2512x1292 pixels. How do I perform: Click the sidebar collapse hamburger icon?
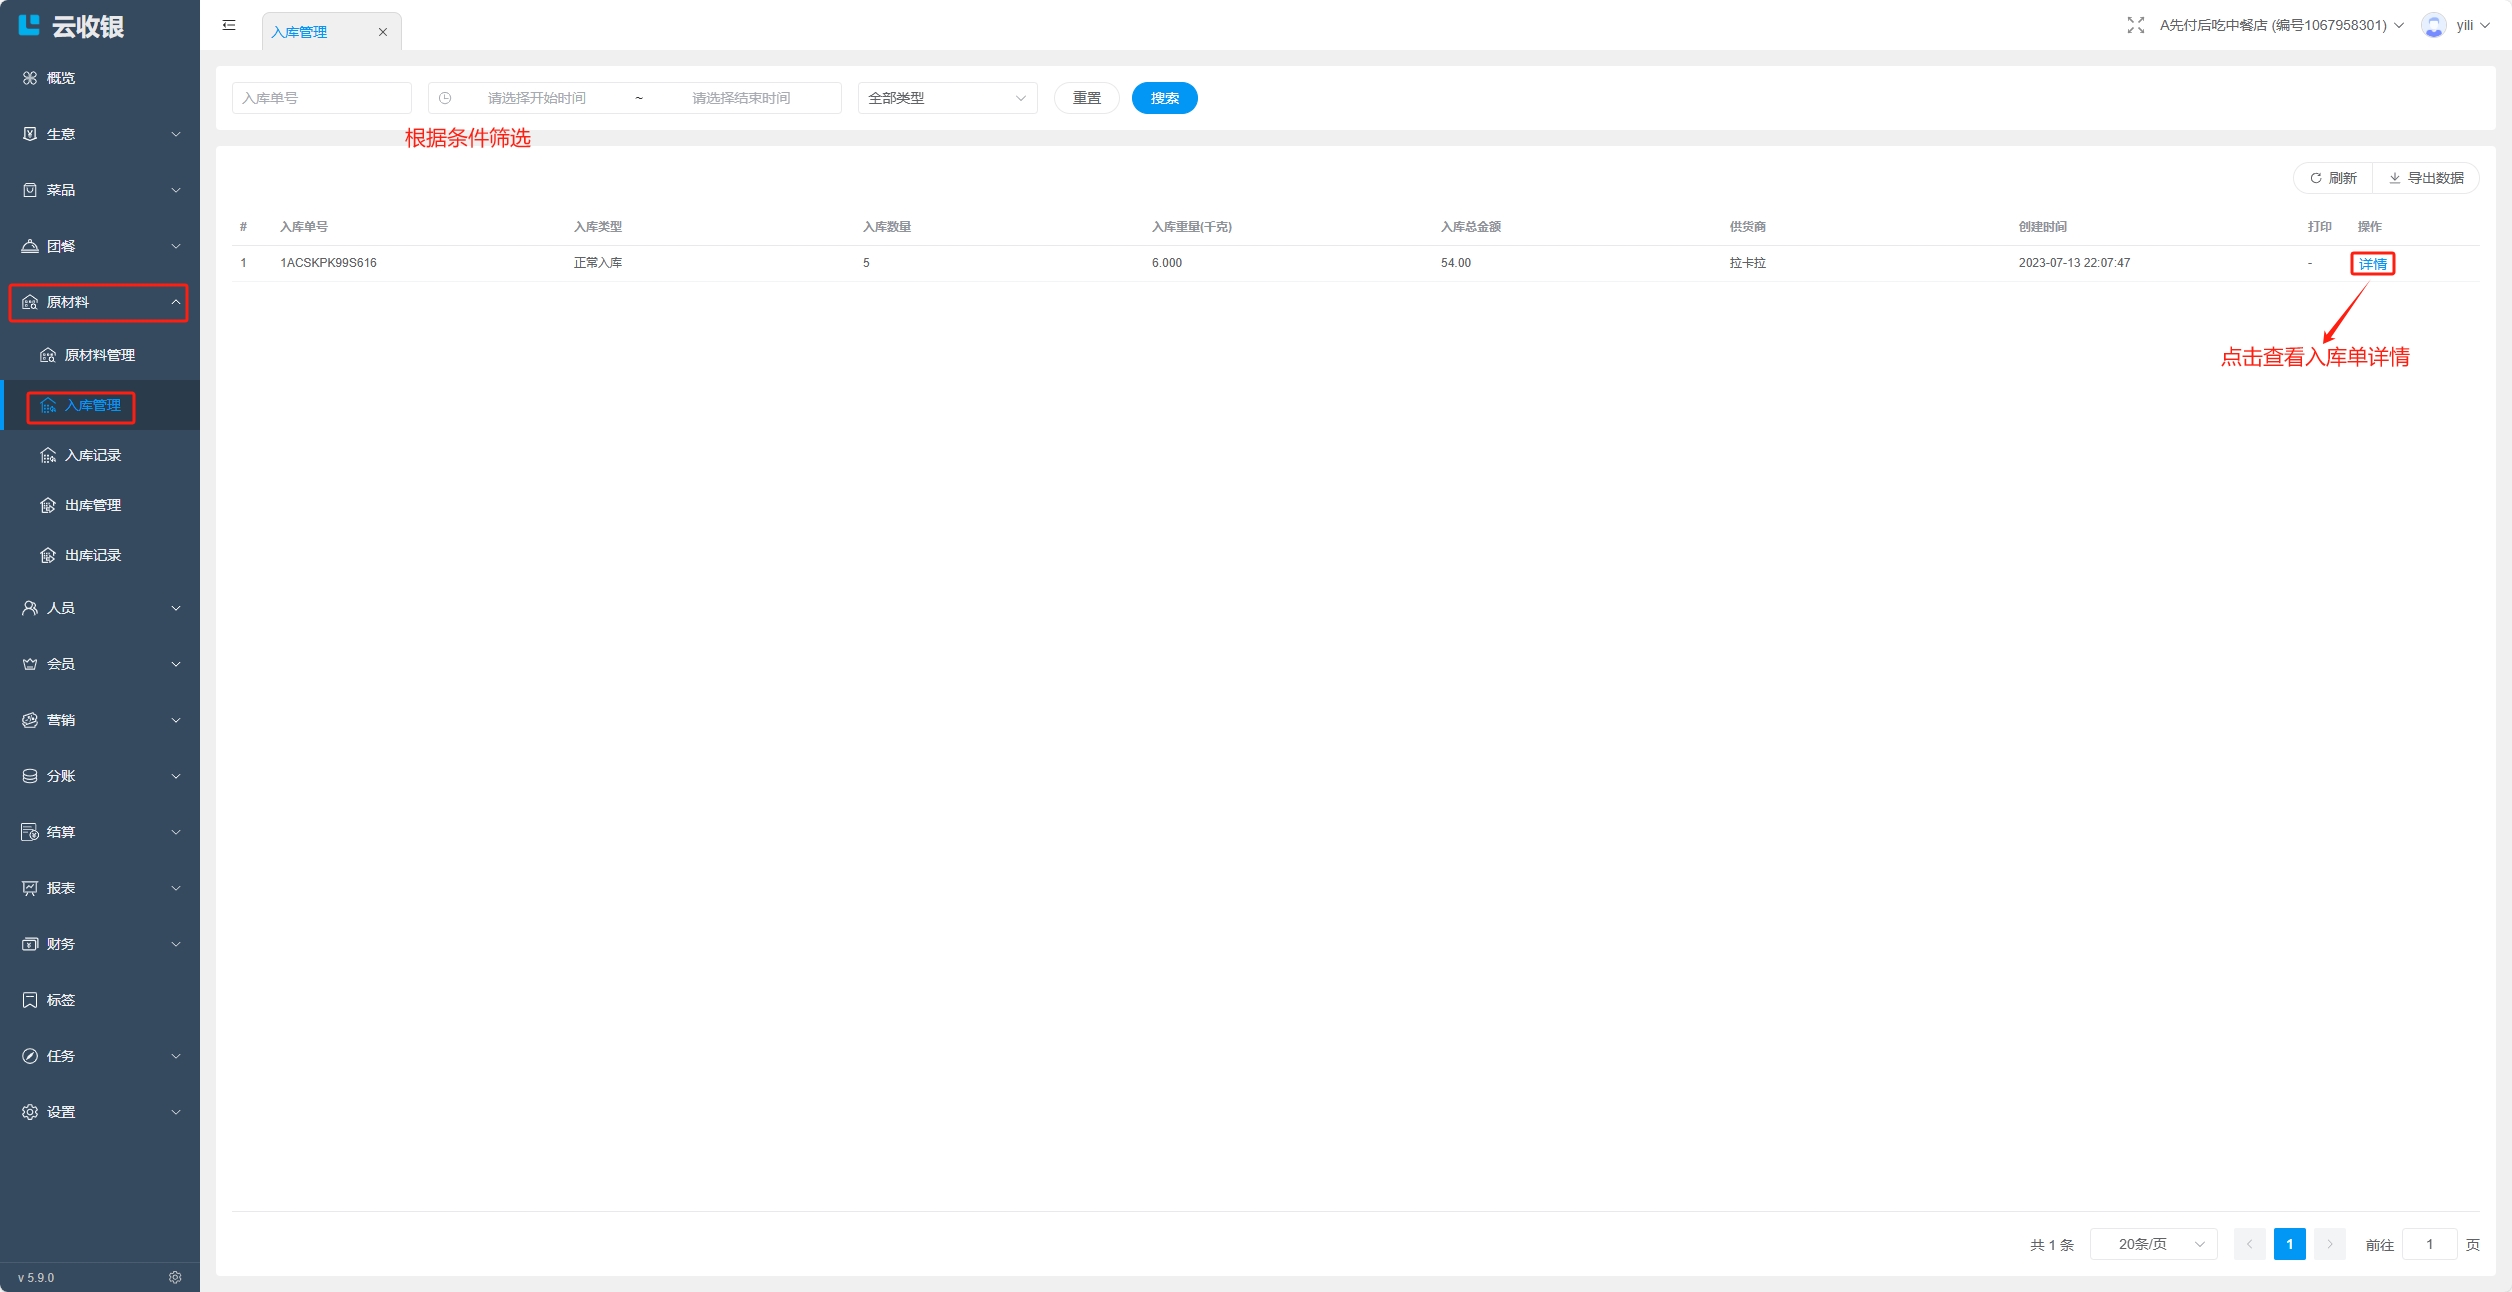[x=229, y=25]
